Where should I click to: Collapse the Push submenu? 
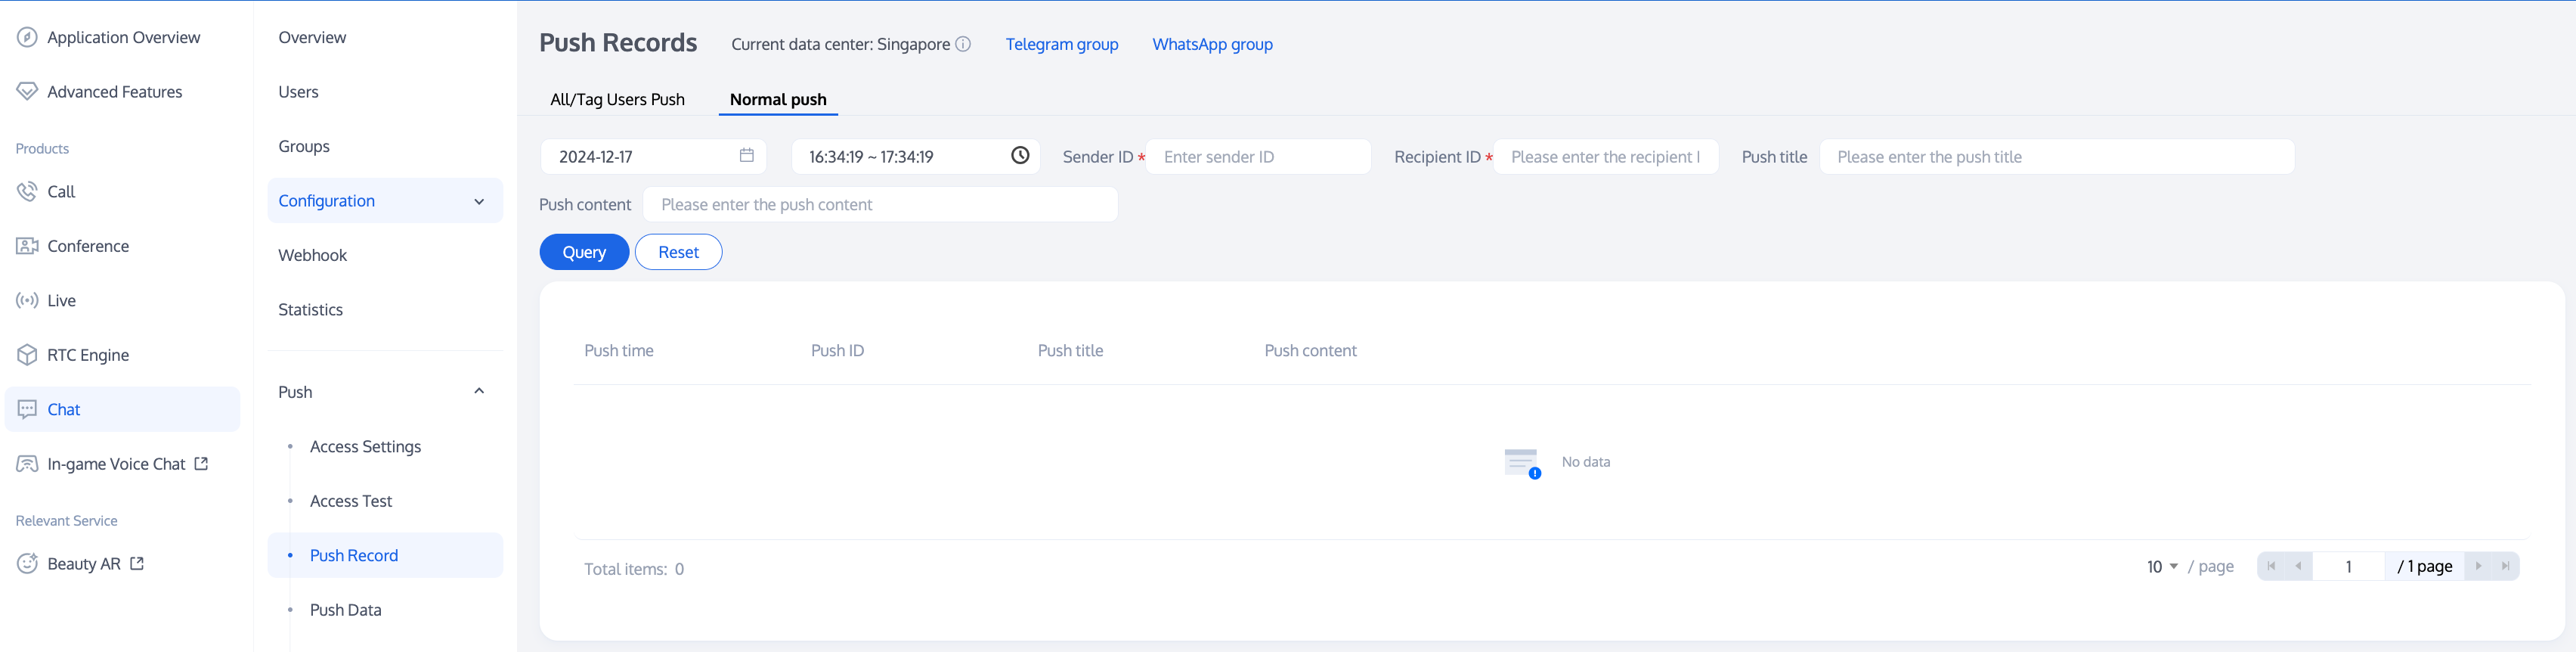click(479, 391)
